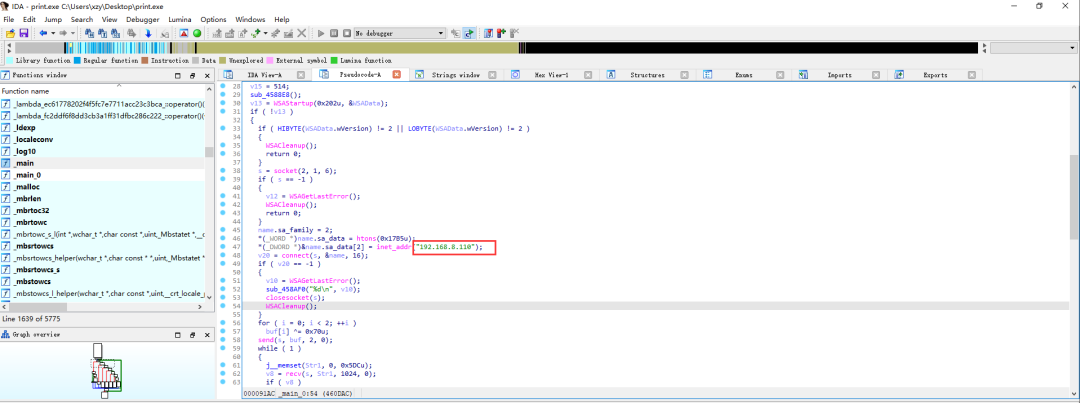This screenshot has height=403, width=1080.
Task: Click the Function name column header
Action: [x=102, y=91]
